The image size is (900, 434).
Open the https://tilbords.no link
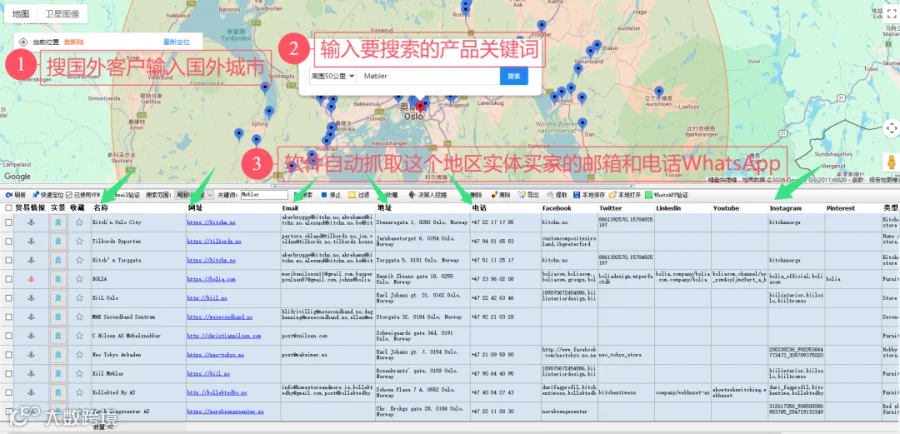(214, 241)
